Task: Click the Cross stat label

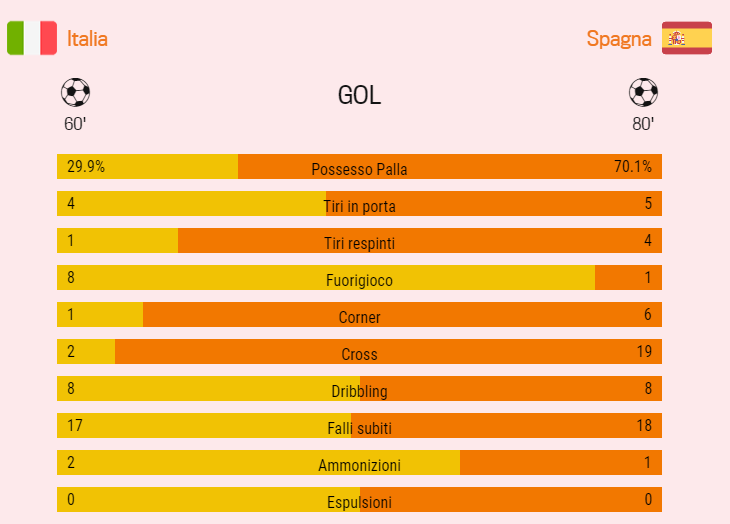Action: pyautogui.click(x=359, y=354)
